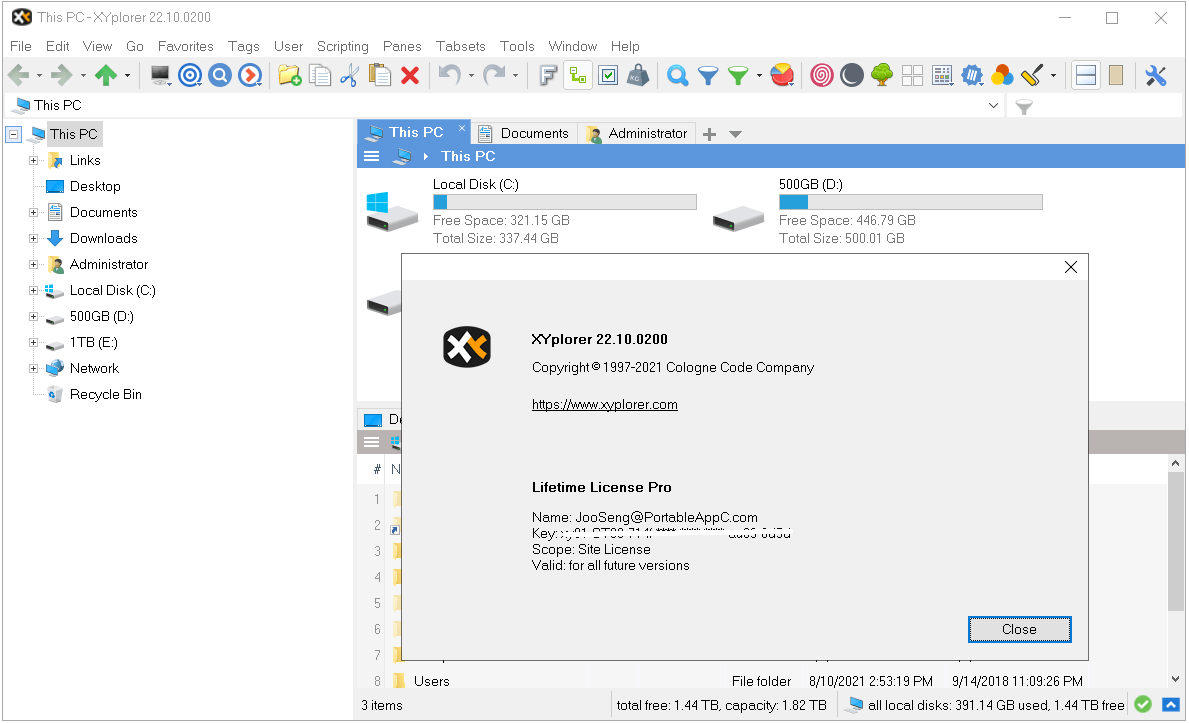This screenshot has width=1189, height=723.
Task: Switch to the Documents tab
Action: point(525,134)
